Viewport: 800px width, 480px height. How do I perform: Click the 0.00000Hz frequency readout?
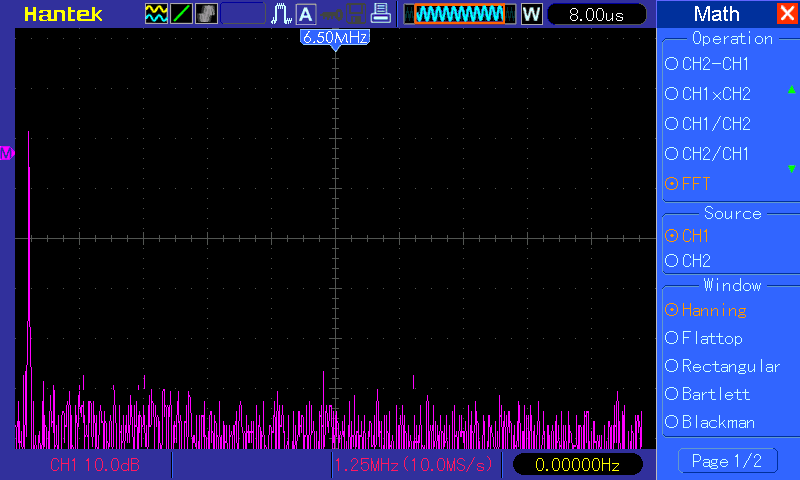pos(578,465)
